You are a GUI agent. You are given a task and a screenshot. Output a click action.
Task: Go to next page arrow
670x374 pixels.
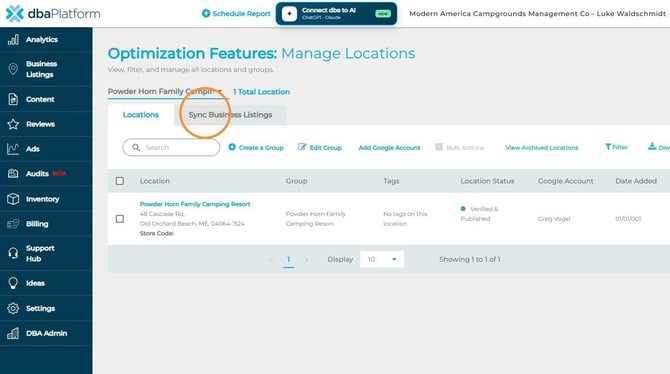pos(306,259)
